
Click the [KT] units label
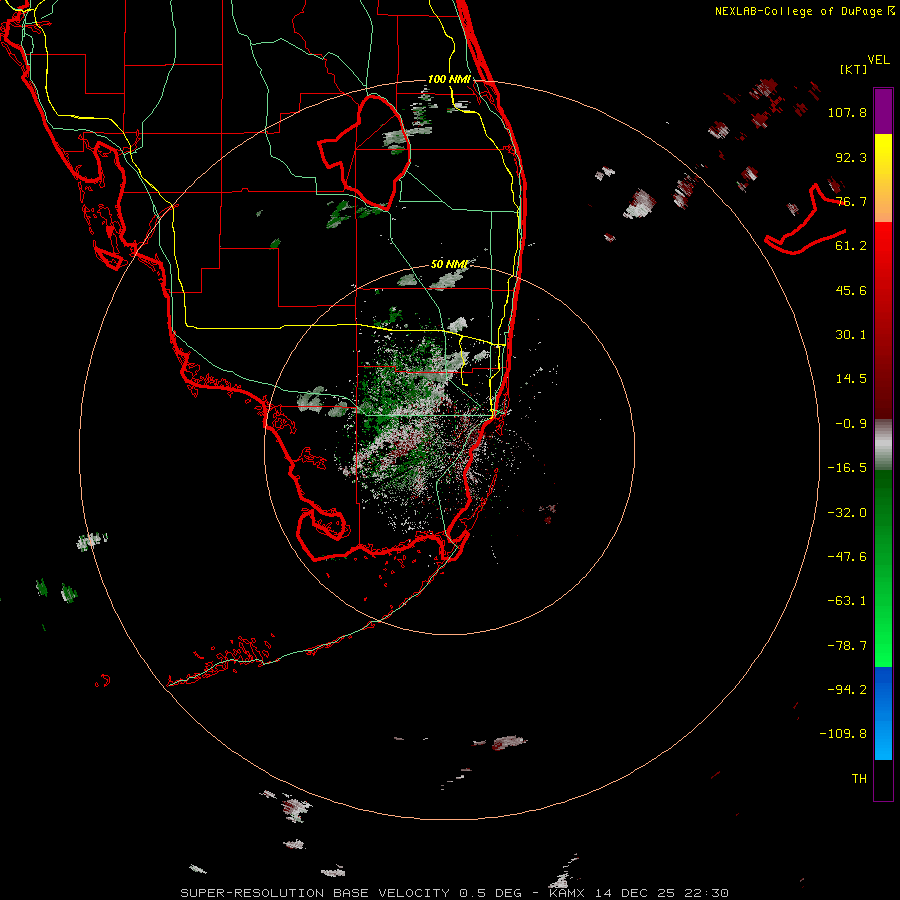pos(854,69)
